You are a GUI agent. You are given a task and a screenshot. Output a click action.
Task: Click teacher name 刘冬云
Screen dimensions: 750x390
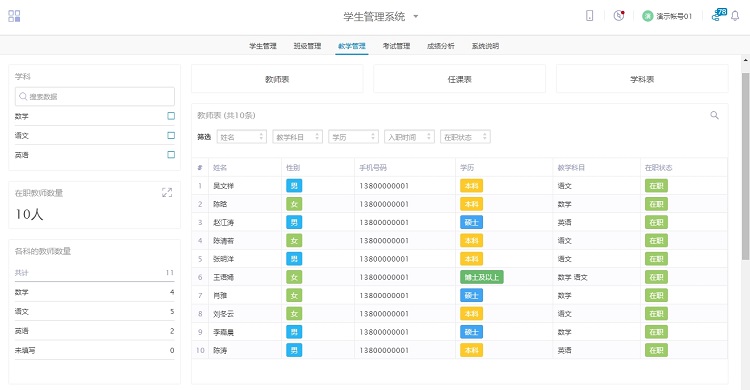tap(223, 314)
